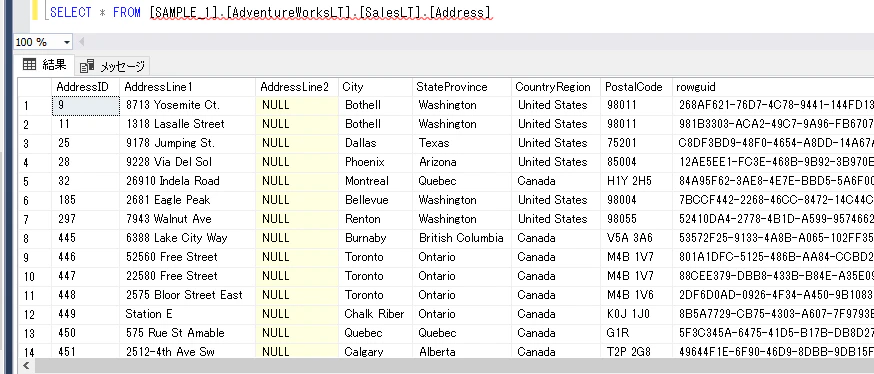The width and height of the screenshot is (874, 374).
Task: Select the AddressLine1 column header
Action: [x=188, y=87]
